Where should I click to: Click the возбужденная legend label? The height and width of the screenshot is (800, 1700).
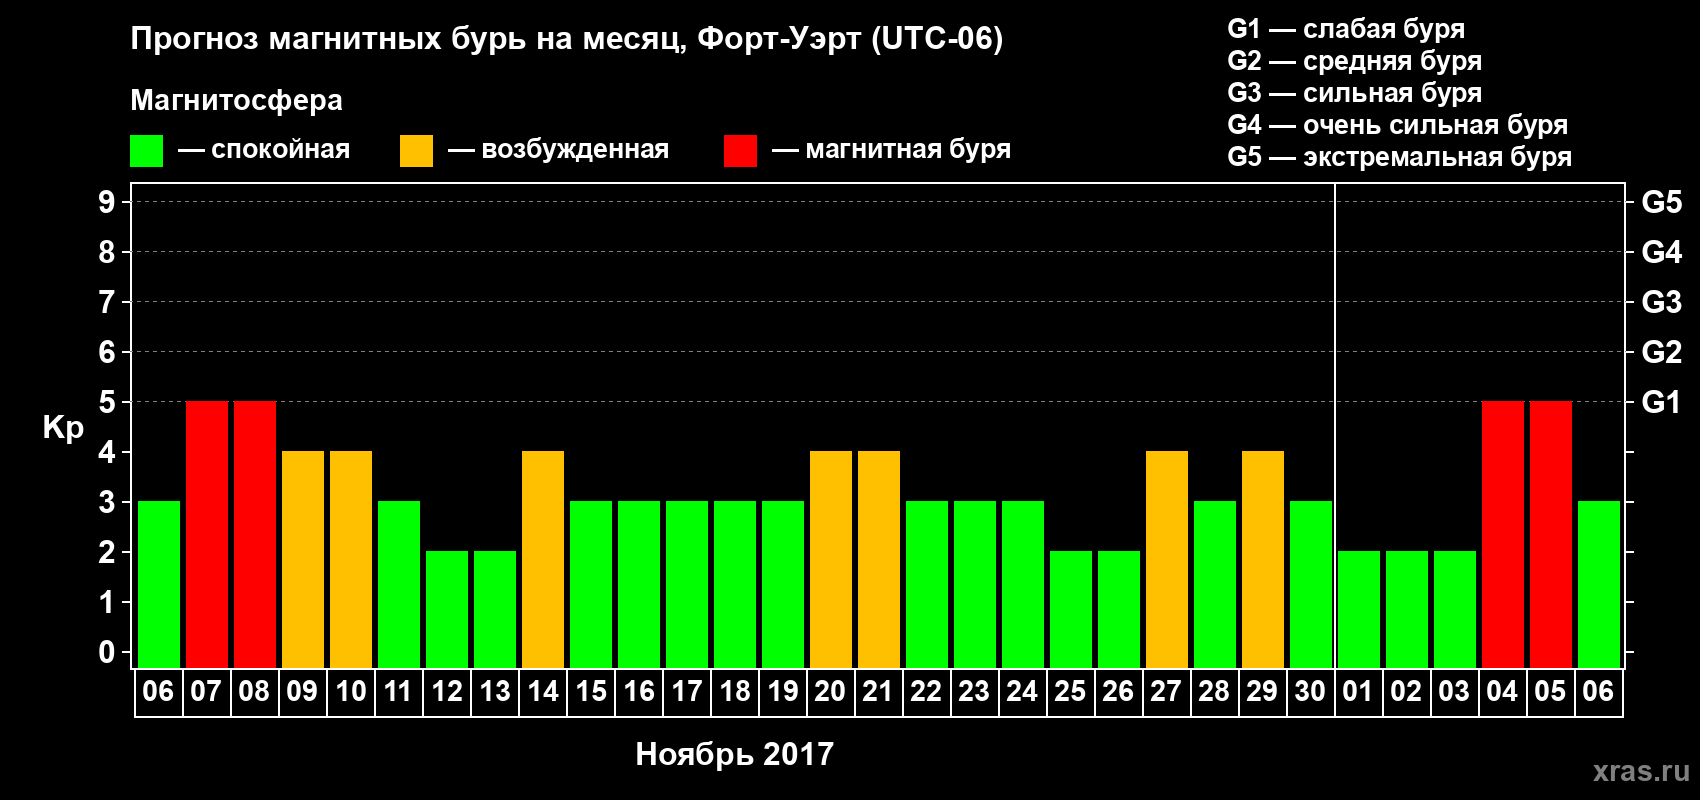click(575, 150)
